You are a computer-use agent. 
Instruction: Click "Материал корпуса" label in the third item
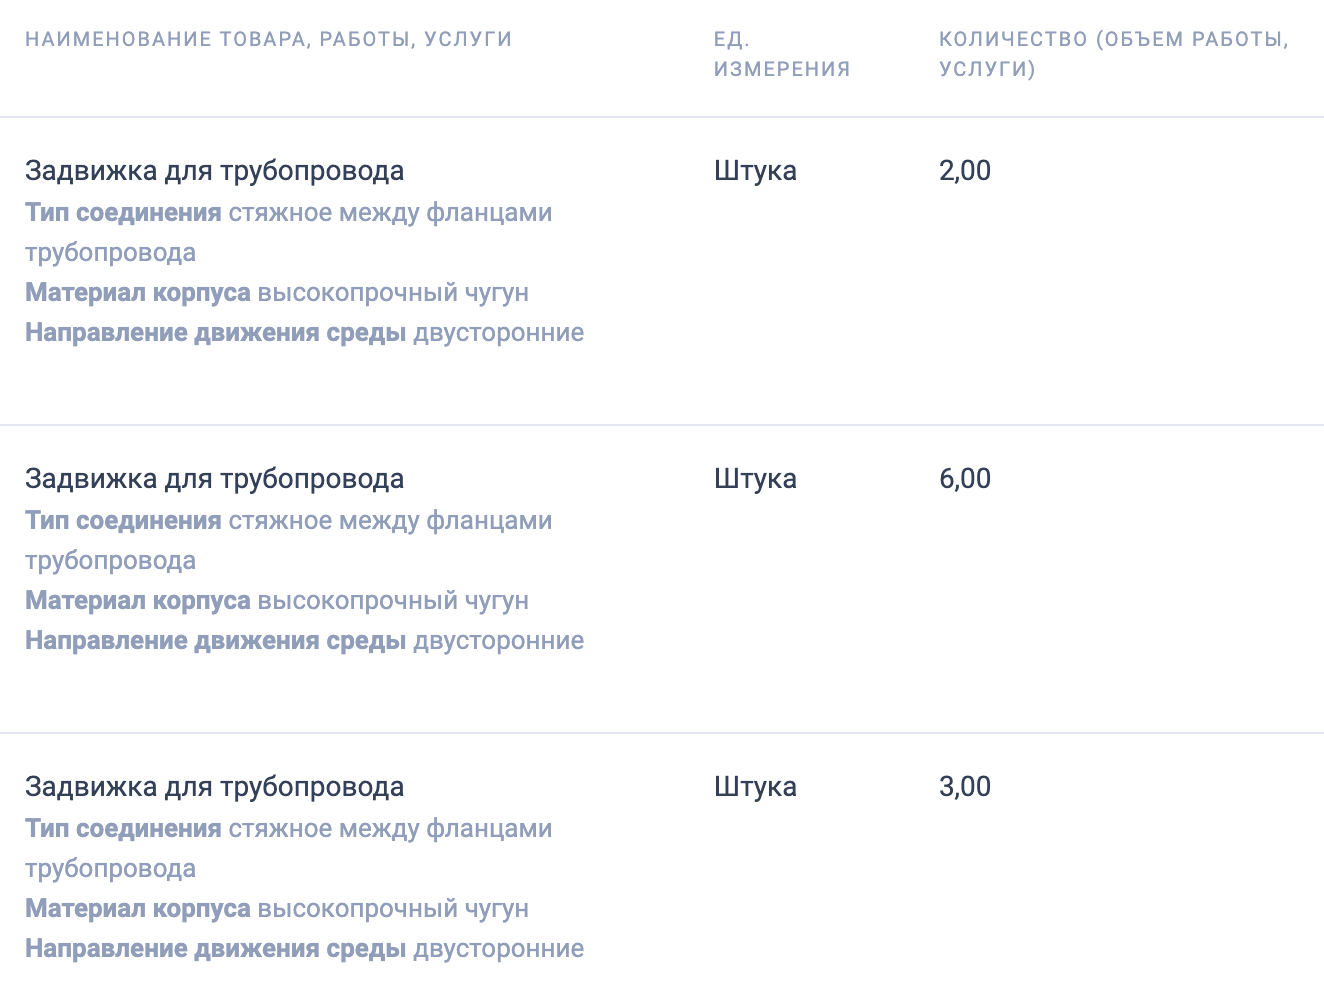coord(138,909)
